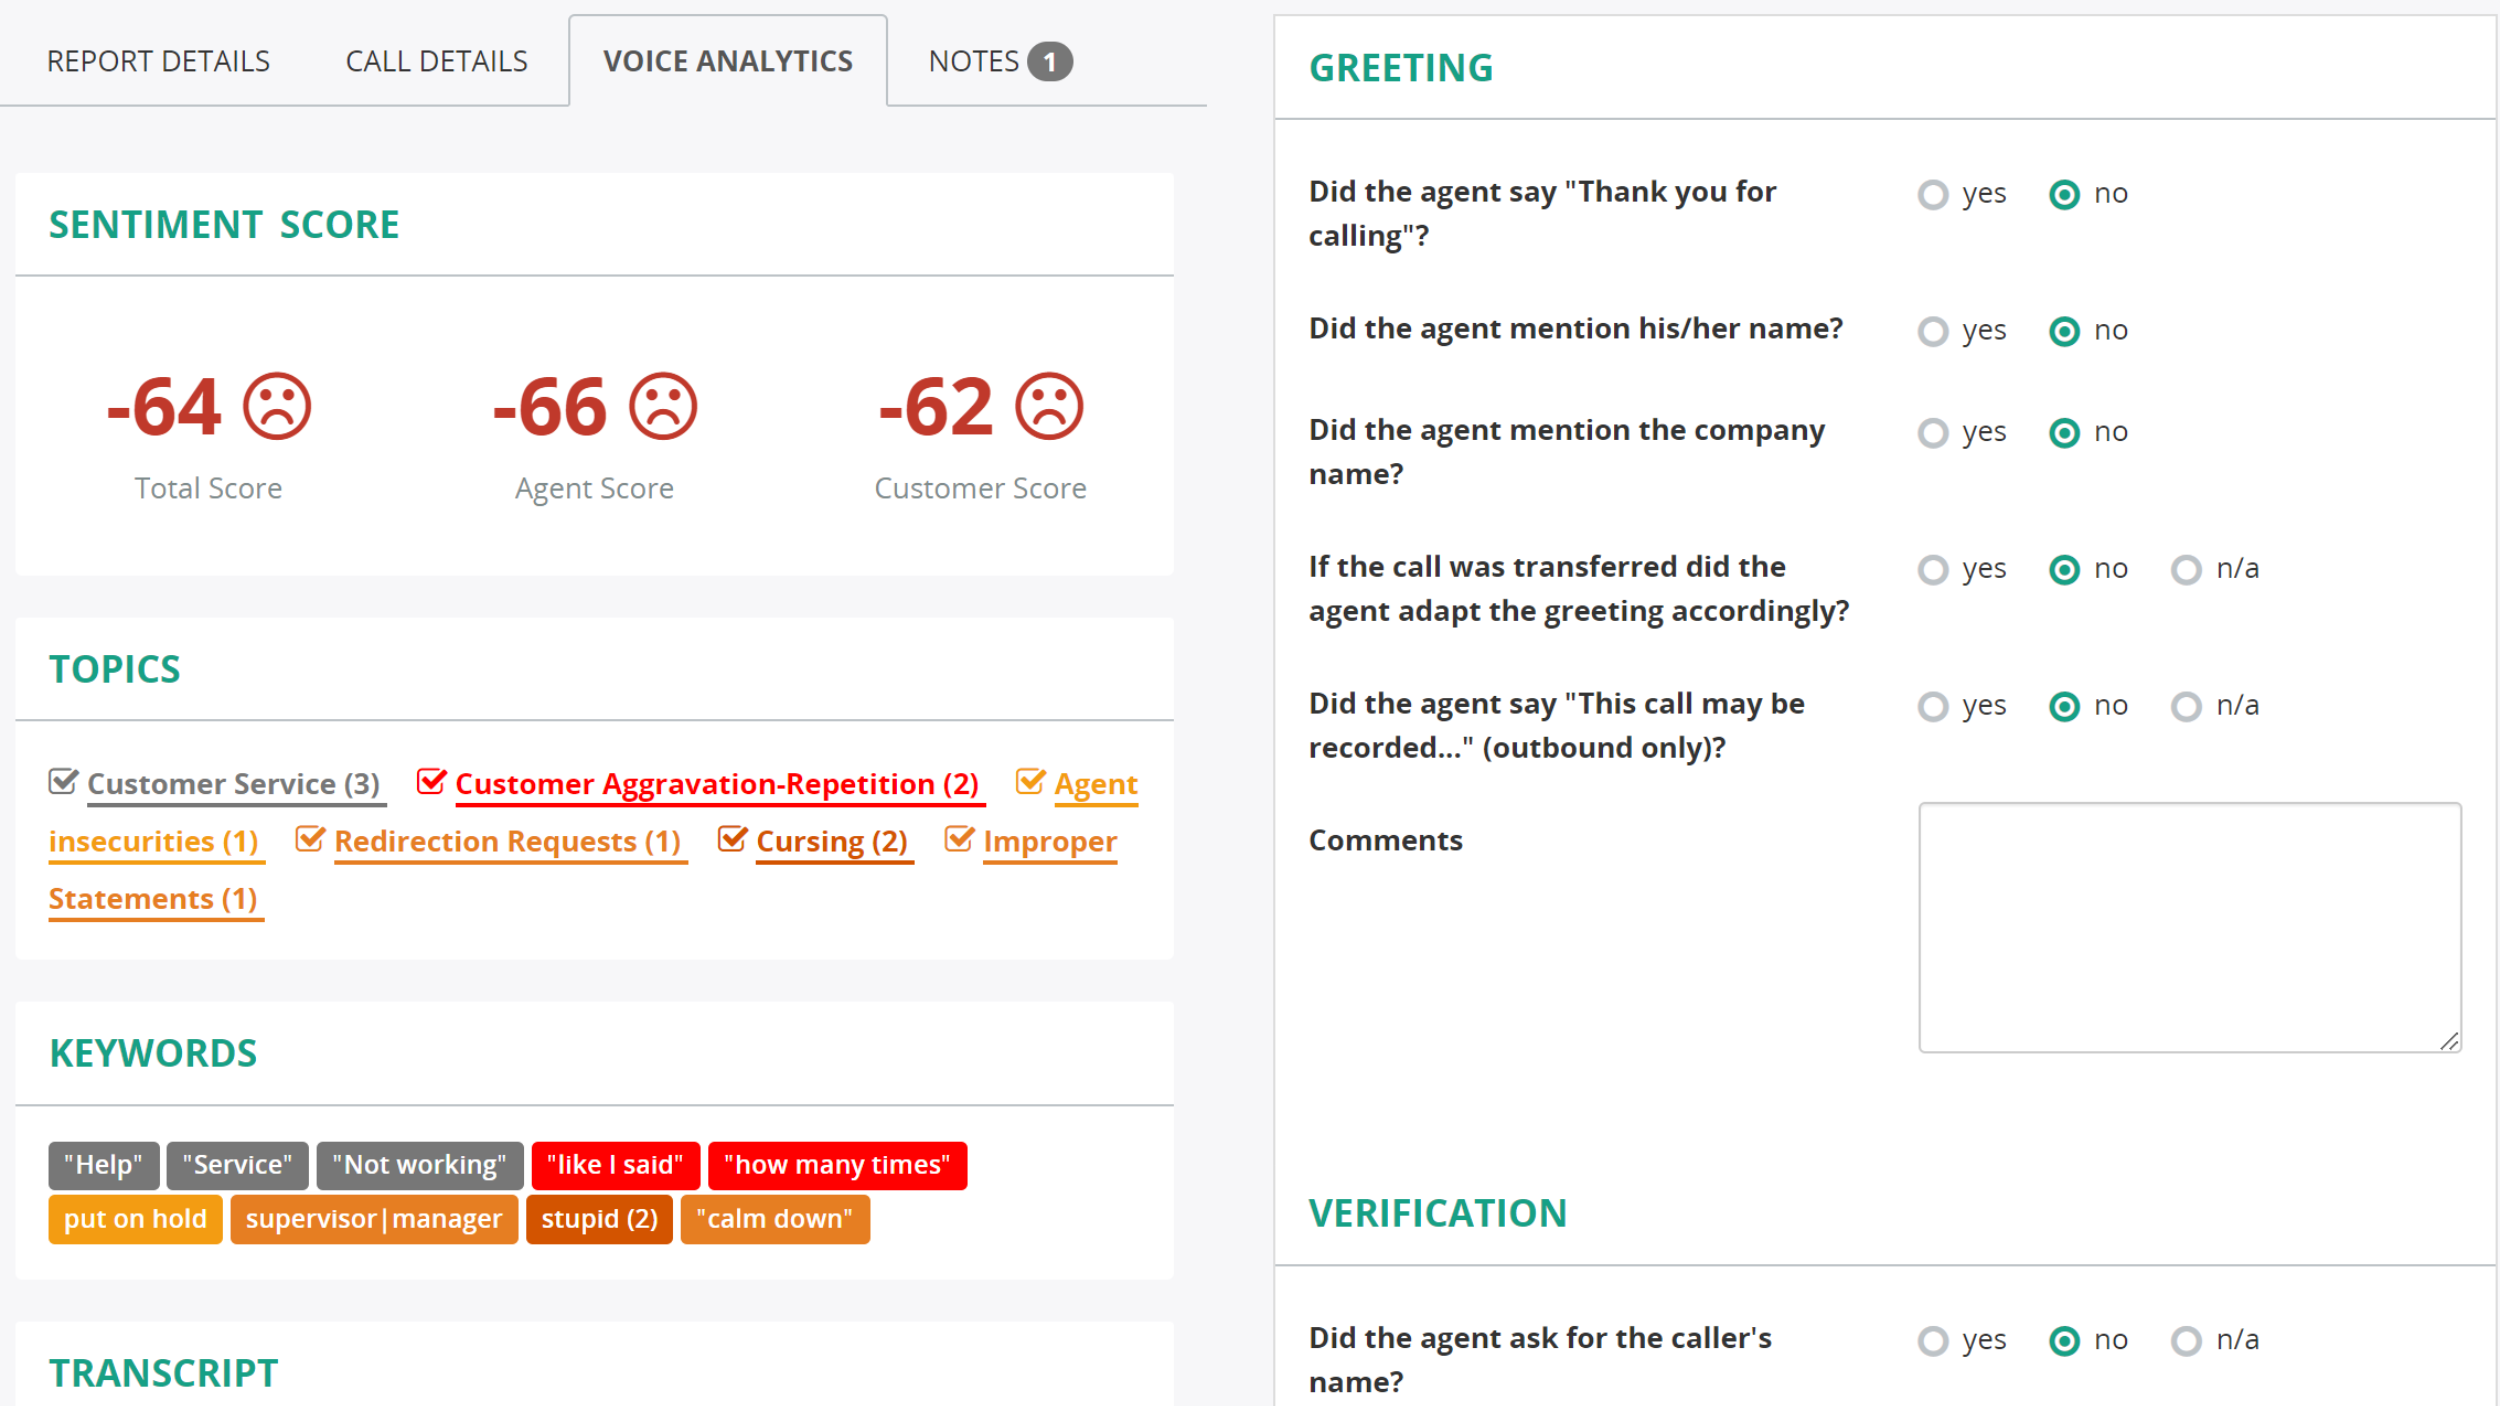Click the stupid (2) keyword tag
The width and height of the screenshot is (2500, 1406).
(x=599, y=1219)
